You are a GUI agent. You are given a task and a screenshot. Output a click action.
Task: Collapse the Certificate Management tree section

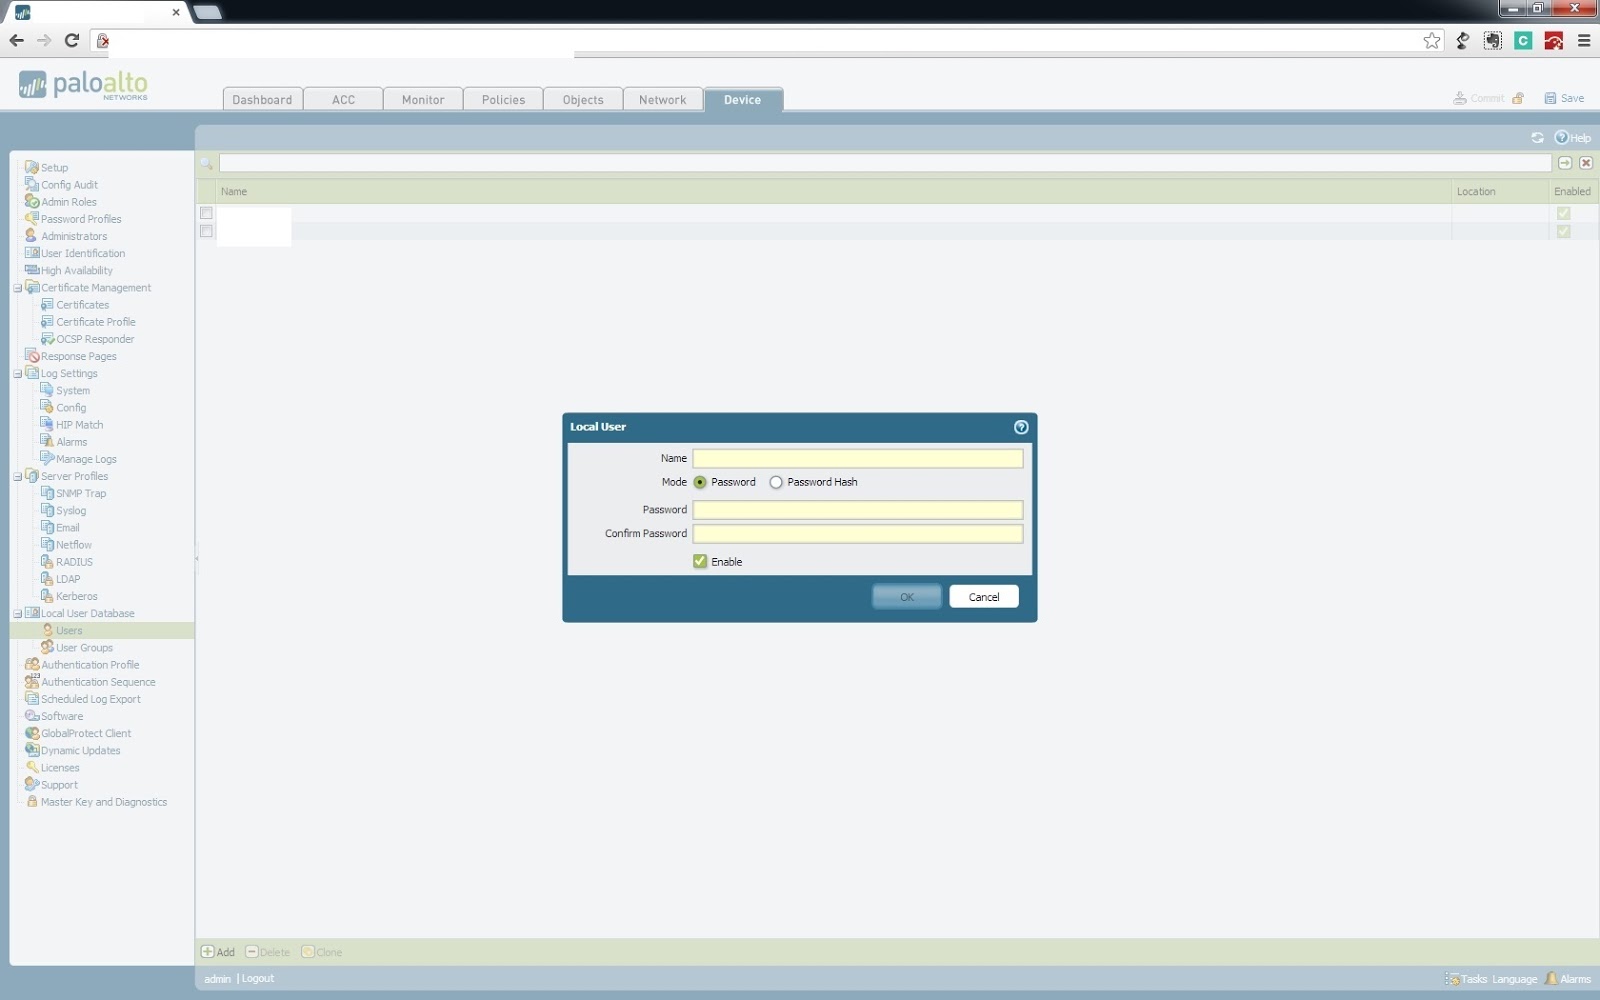[18, 287]
